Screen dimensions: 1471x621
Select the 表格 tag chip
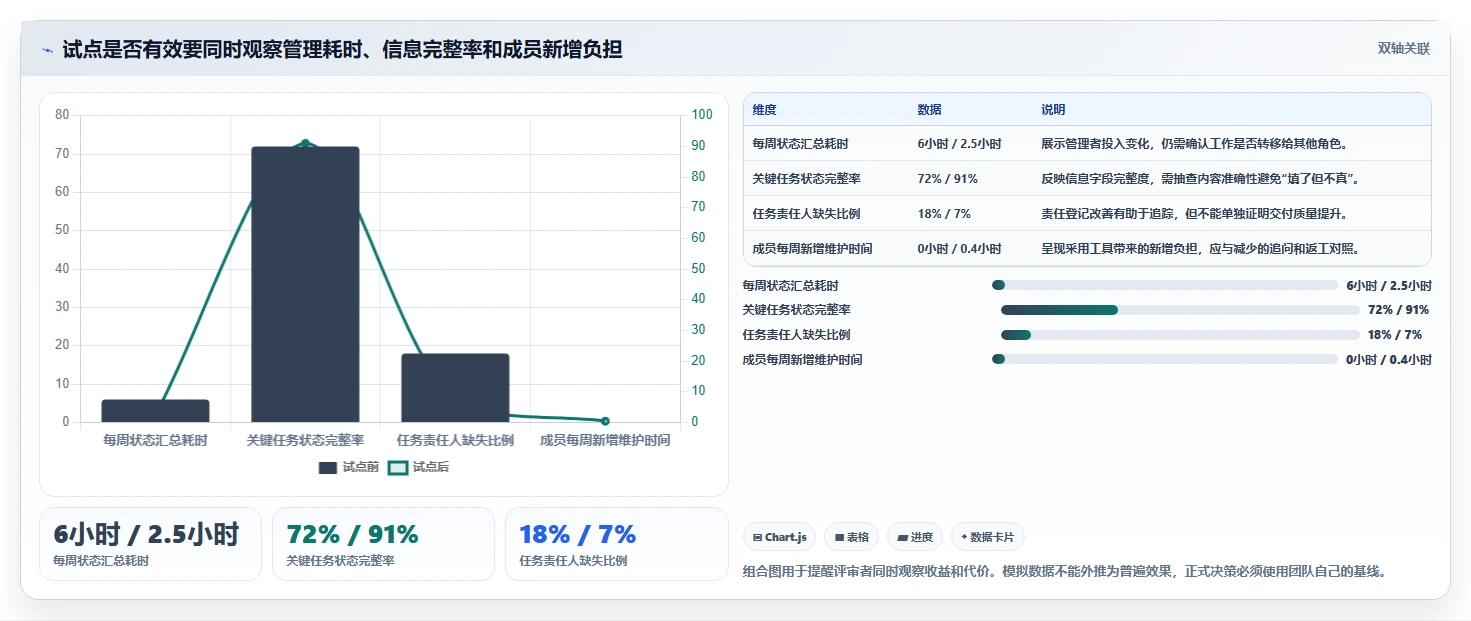coord(852,537)
